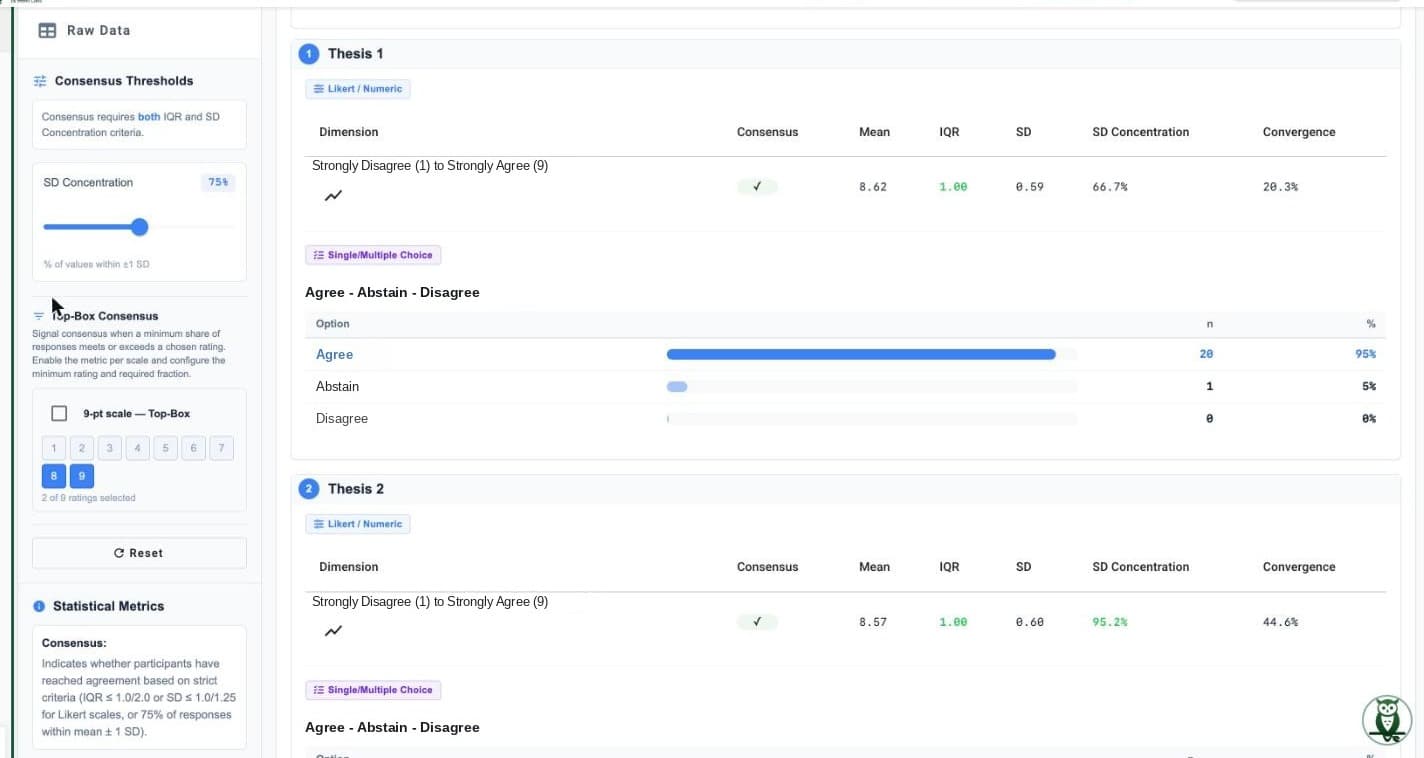This screenshot has width=1424, height=758.
Task: Click the SD Concentration value 95.2%
Action: 1110,622
